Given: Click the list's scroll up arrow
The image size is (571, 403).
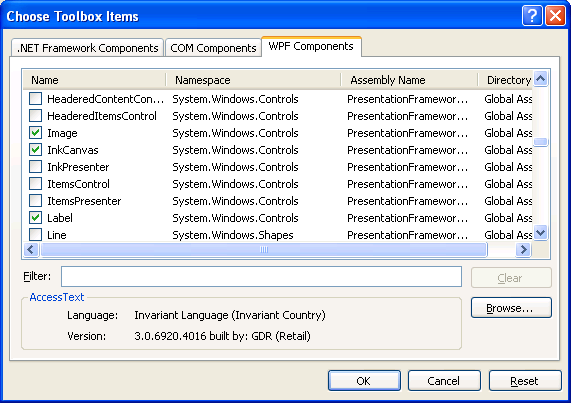Looking at the screenshot, I should tap(541, 79).
